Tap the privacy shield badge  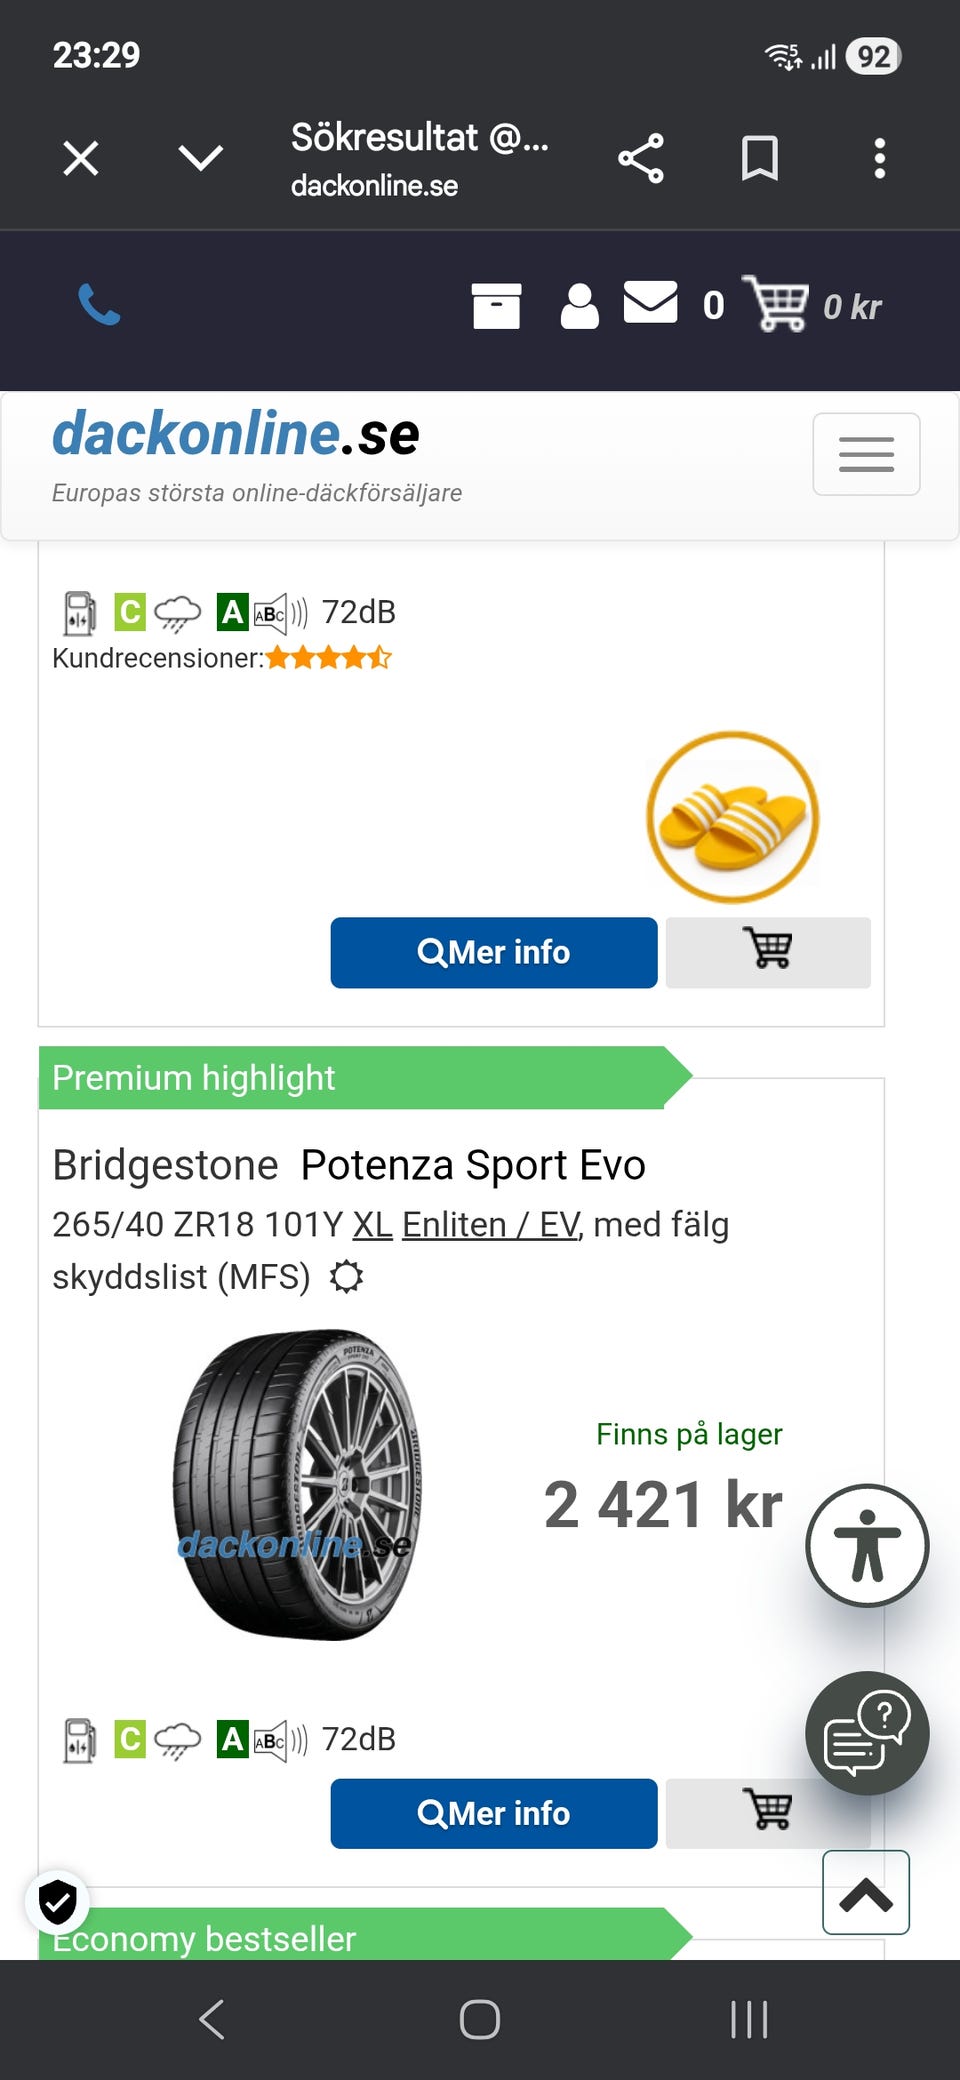(x=58, y=1901)
